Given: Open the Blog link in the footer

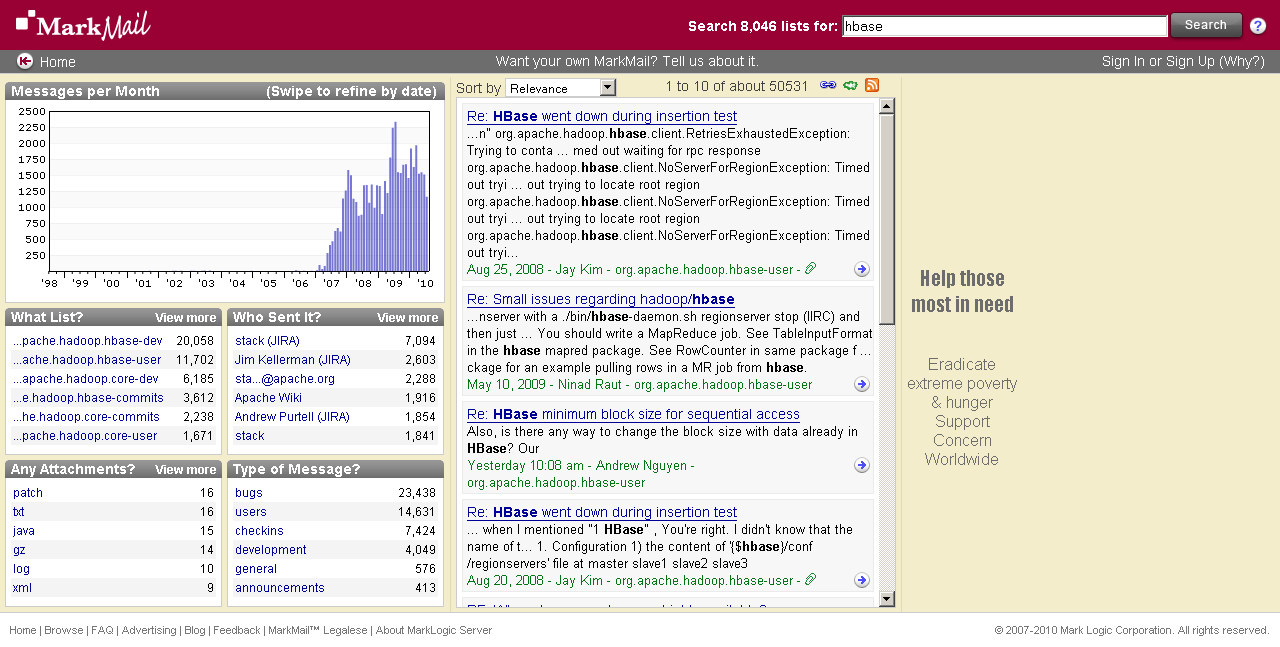Looking at the screenshot, I should 195,630.
